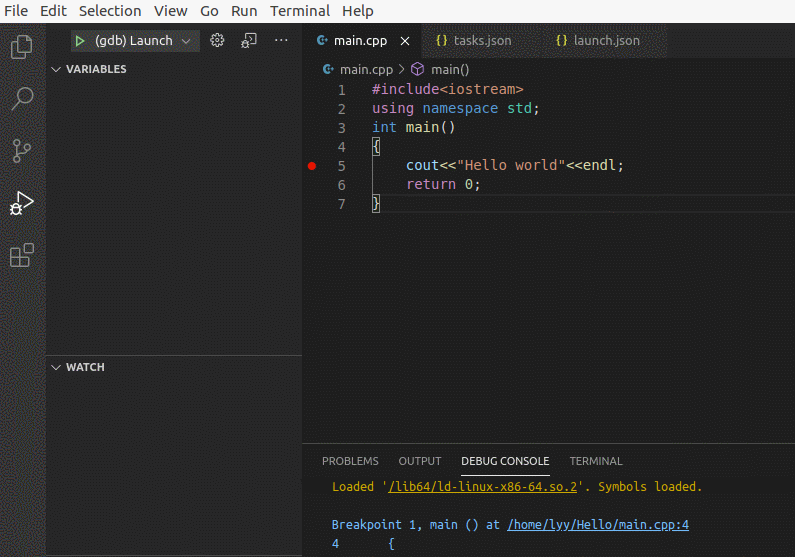Open launch.json via gear icon
The width and height of the screenshot is (795, 557).
217,41
